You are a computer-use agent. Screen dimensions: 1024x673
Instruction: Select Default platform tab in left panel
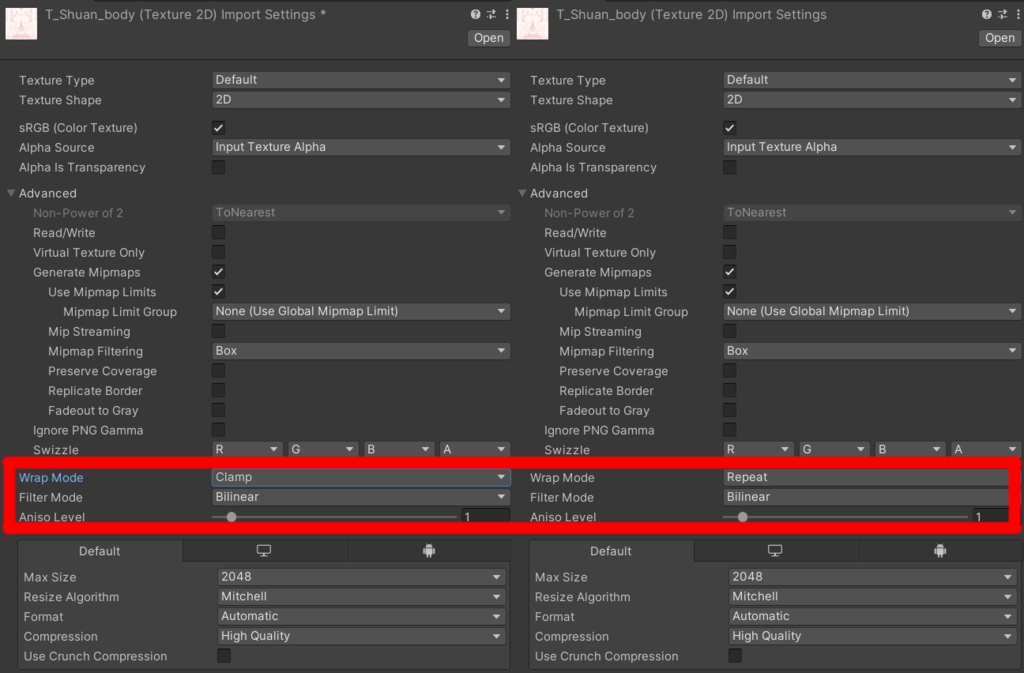tap(99, 551)
